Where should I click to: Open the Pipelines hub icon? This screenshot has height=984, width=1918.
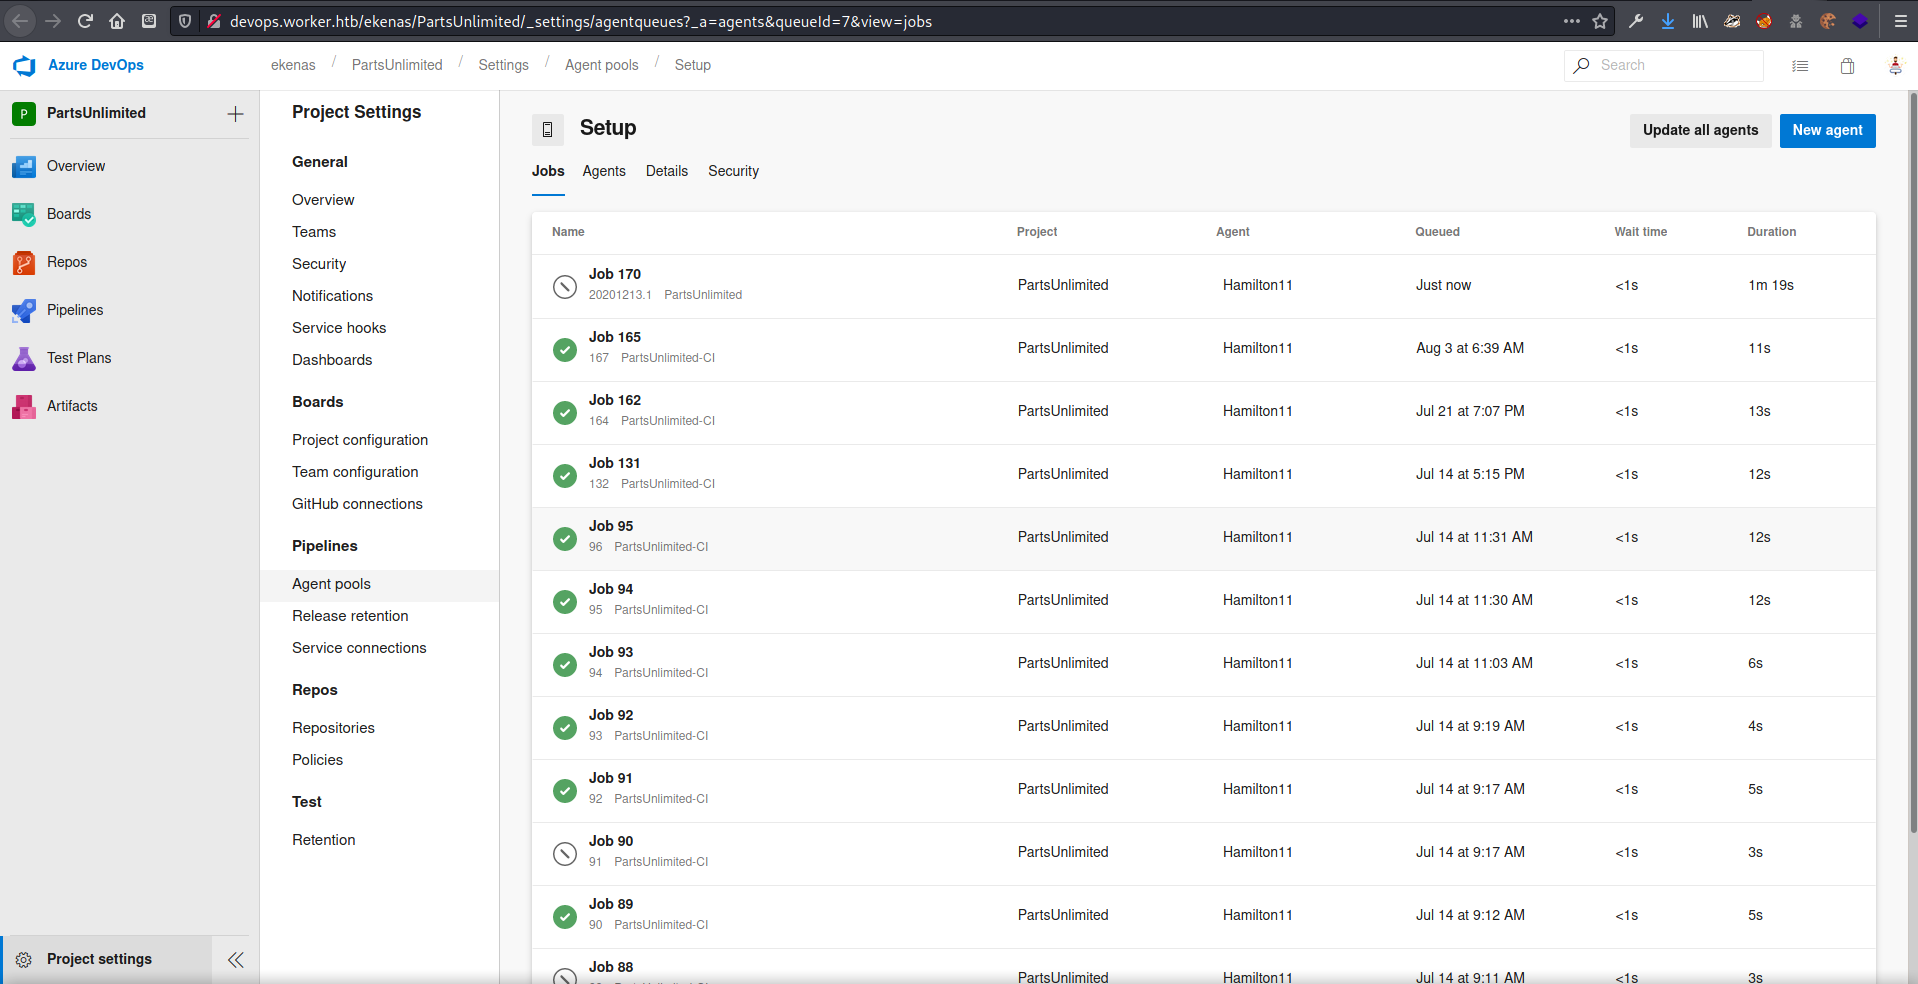coord(24,311)
